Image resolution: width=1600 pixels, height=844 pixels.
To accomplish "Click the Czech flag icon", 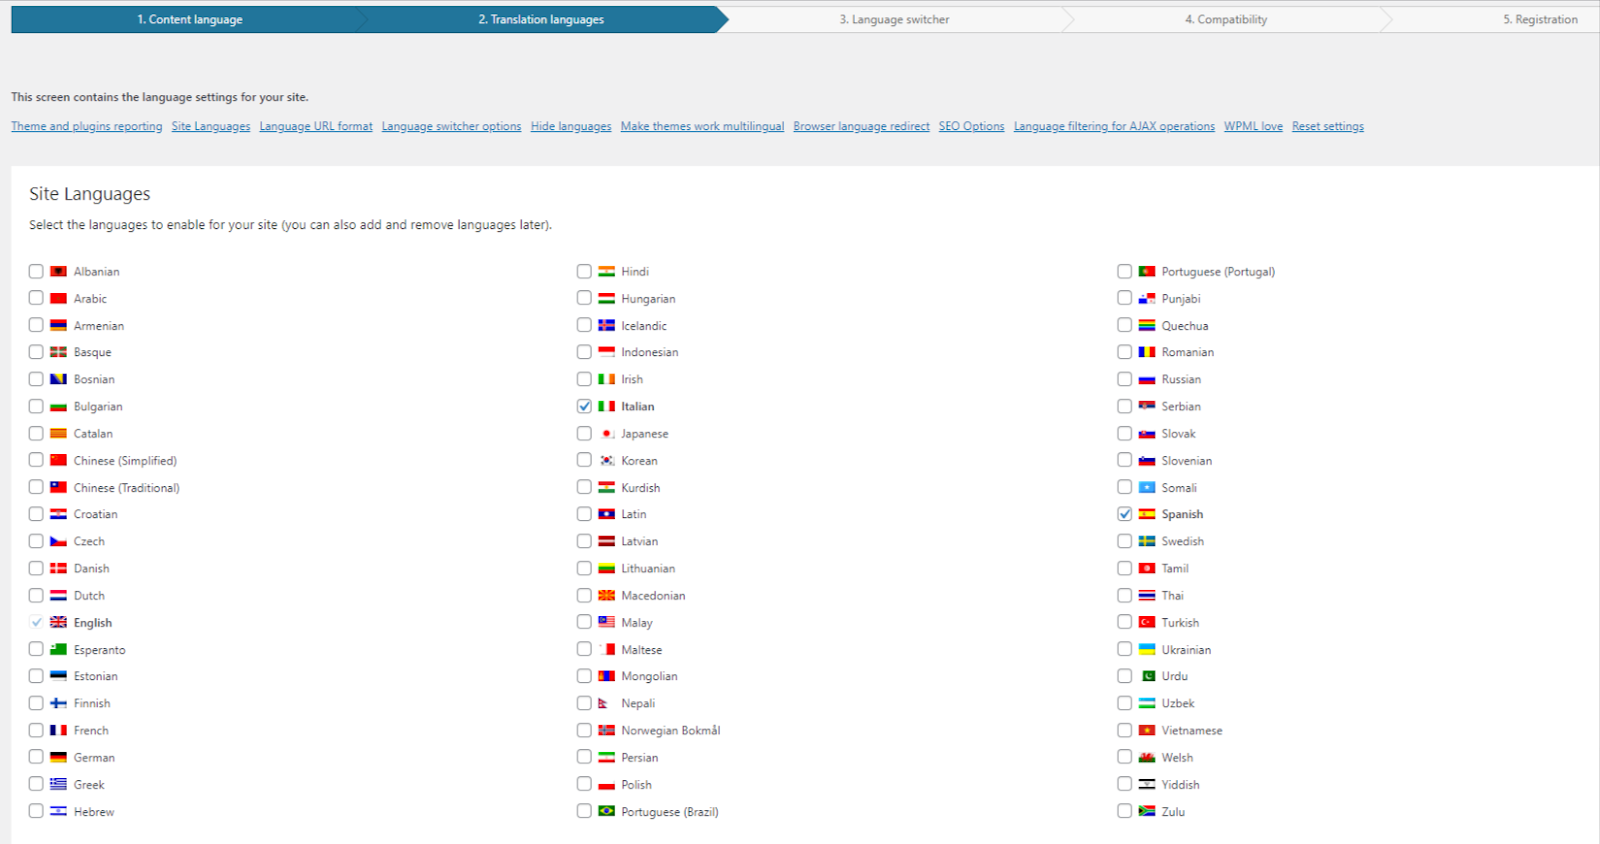I will [x=58, y=542].
